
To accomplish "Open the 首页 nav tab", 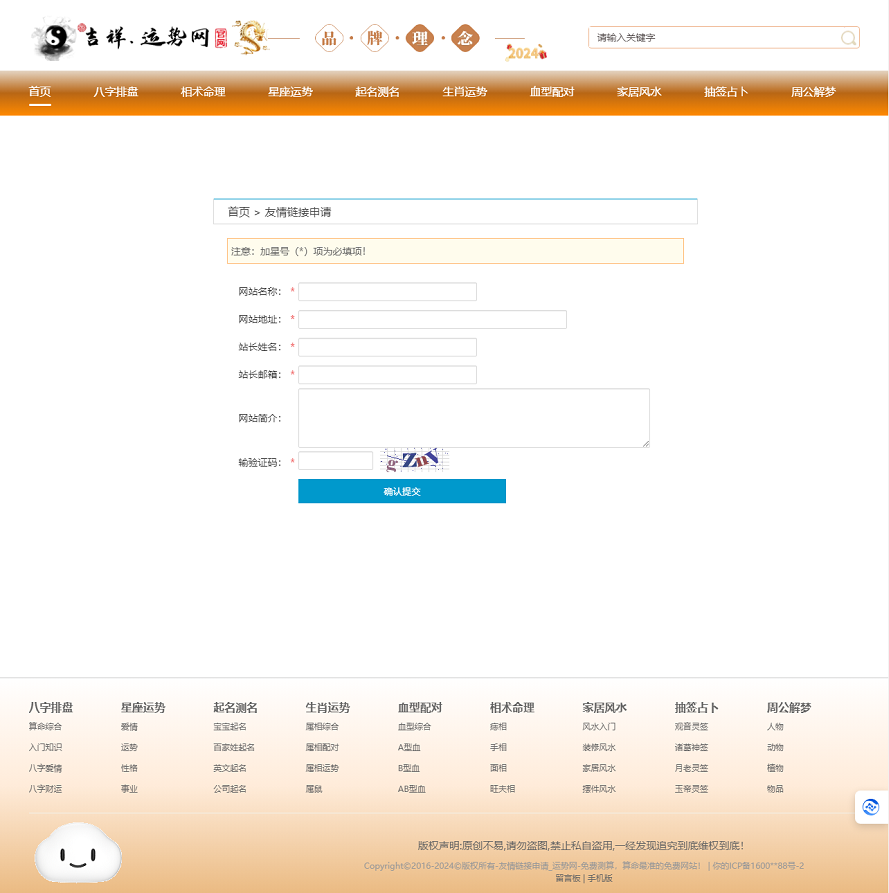I will tap(40, 92).
